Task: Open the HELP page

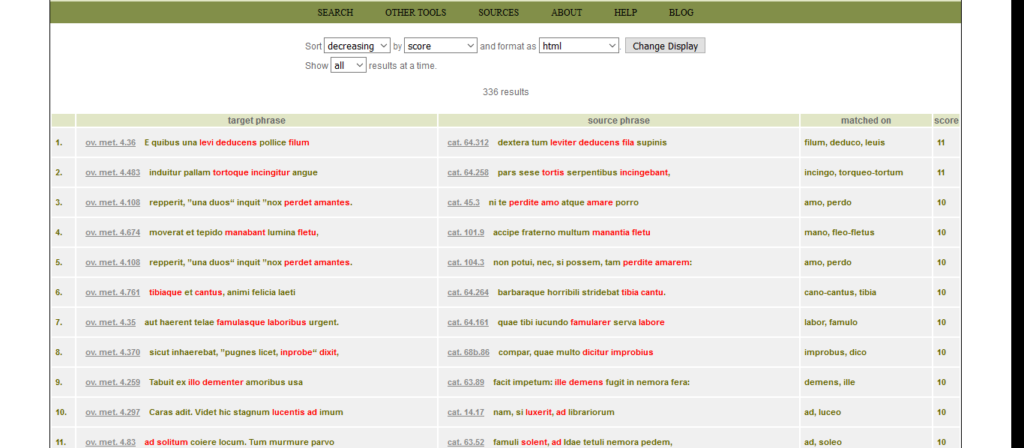Action: [x=625, y=13]
